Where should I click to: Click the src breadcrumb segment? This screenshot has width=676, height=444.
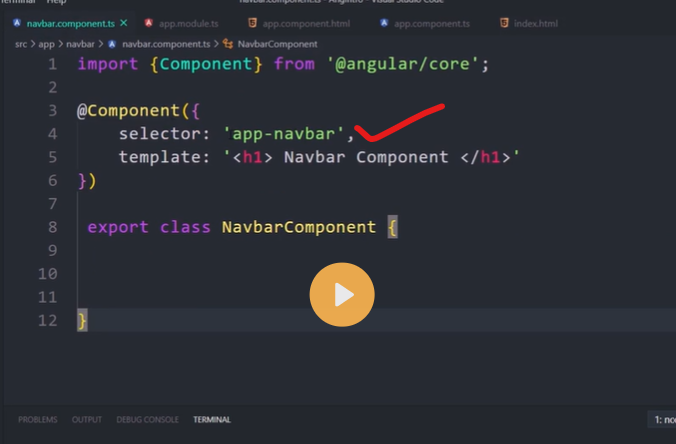(21, 44)
